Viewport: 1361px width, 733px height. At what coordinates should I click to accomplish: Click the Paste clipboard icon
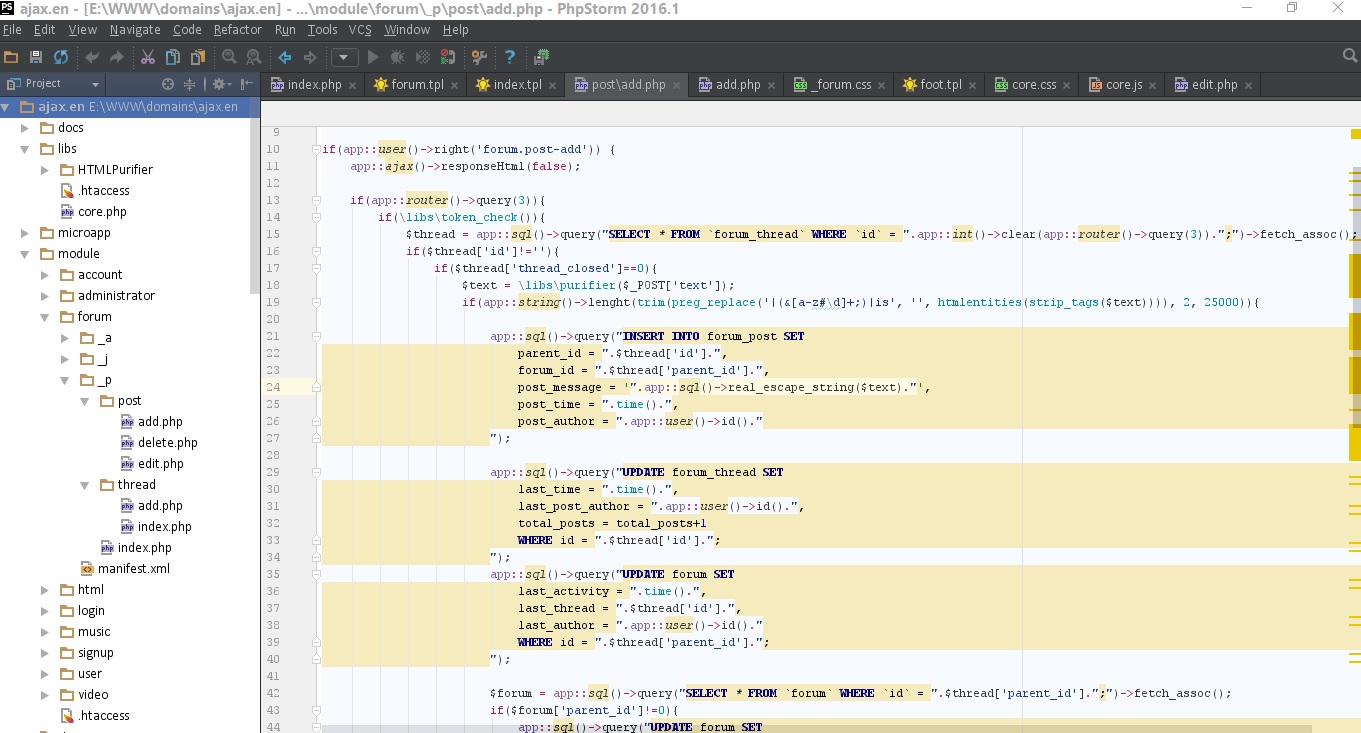[x=198, y=57]
